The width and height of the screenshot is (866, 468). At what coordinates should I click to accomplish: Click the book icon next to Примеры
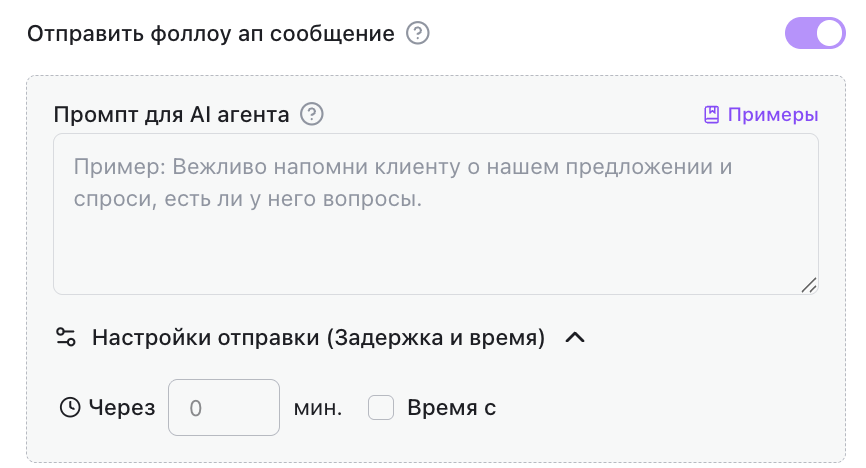(712, 114)
